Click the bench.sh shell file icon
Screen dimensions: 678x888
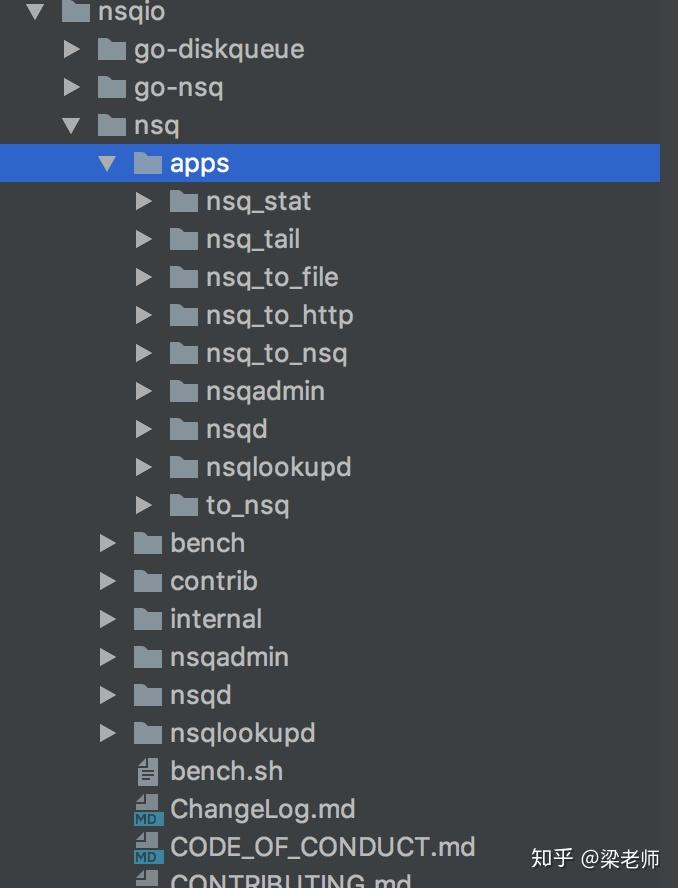pyautogui.click(x=147, y=771)
